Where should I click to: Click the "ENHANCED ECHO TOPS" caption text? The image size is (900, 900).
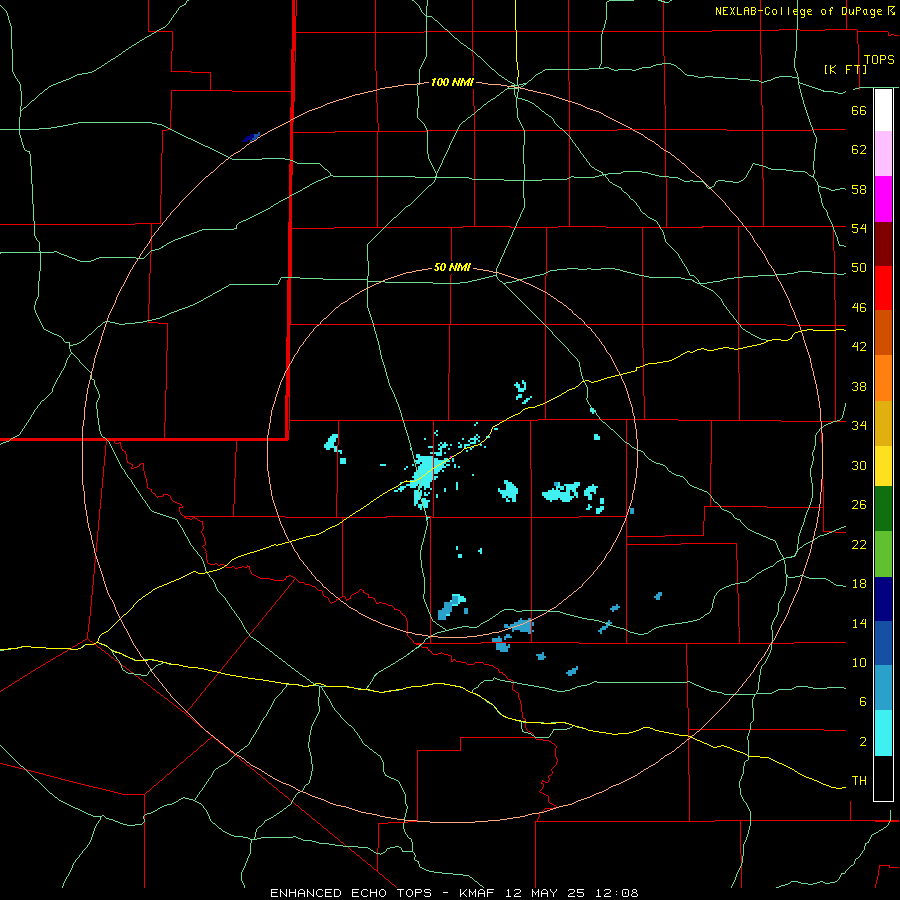click(351, 893)
